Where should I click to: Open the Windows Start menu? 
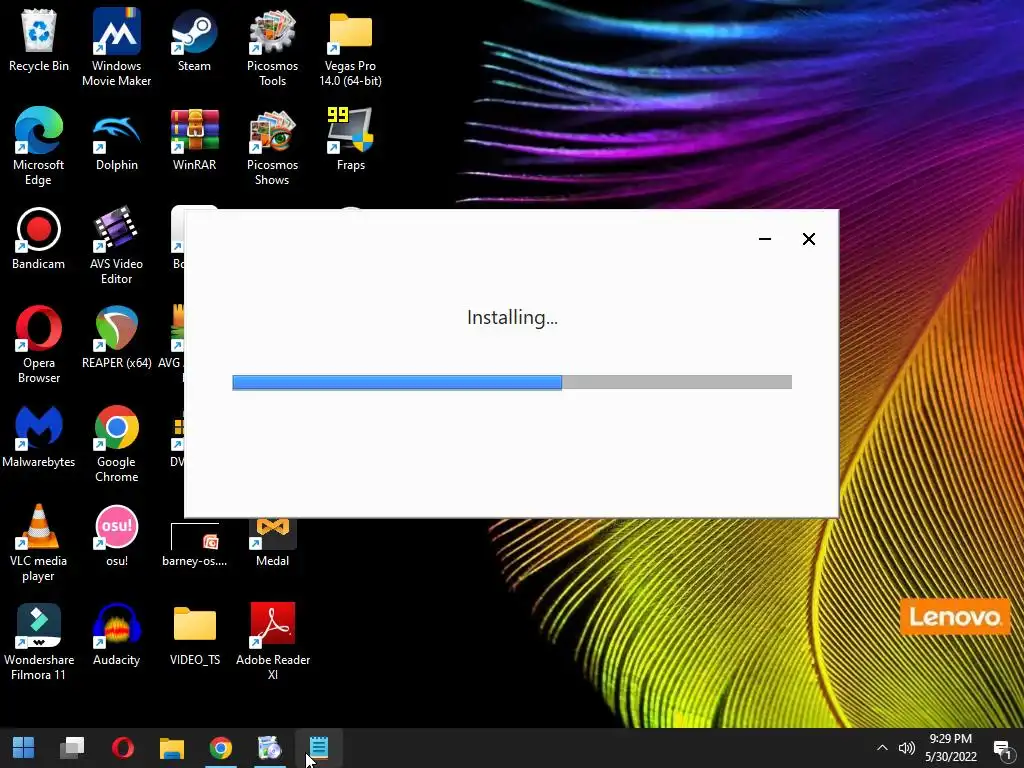click(x=24, y=748)
